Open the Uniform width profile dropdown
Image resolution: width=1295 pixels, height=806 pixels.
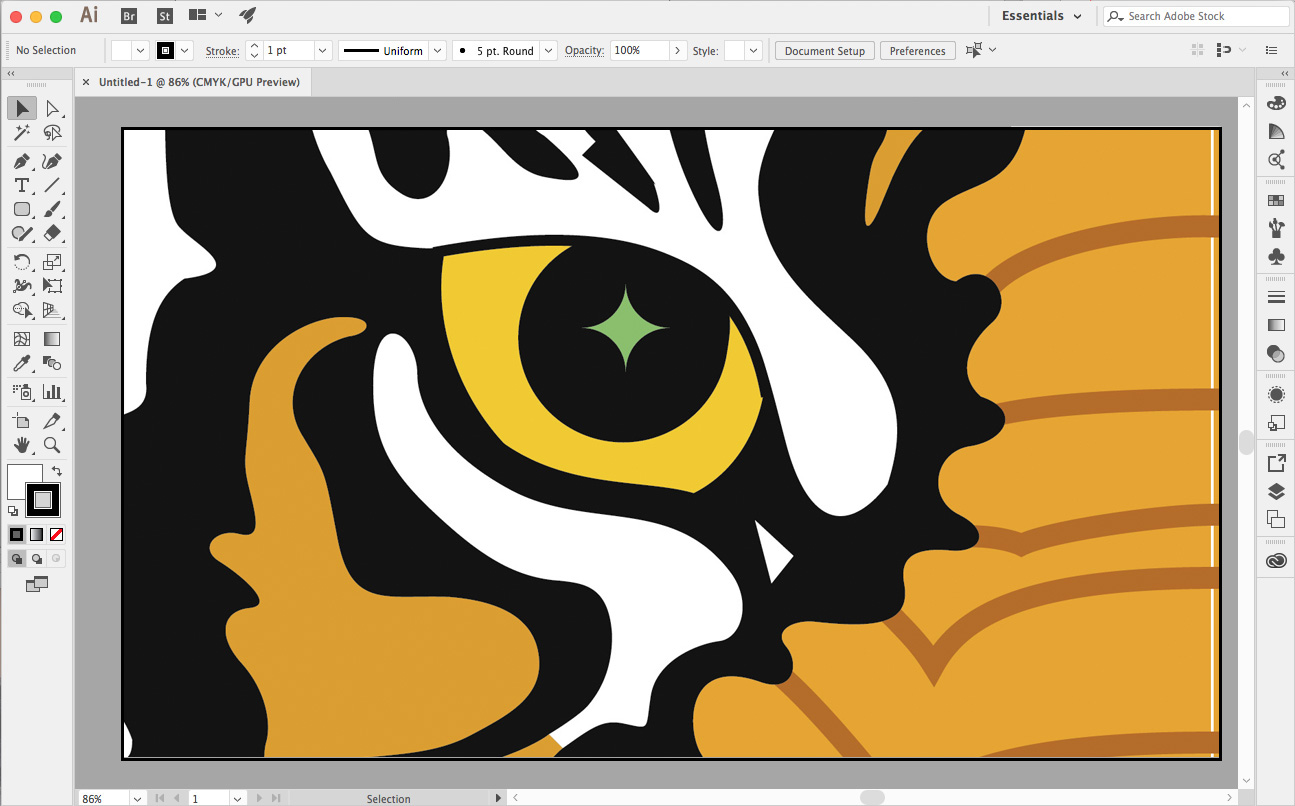coord(437,51)
